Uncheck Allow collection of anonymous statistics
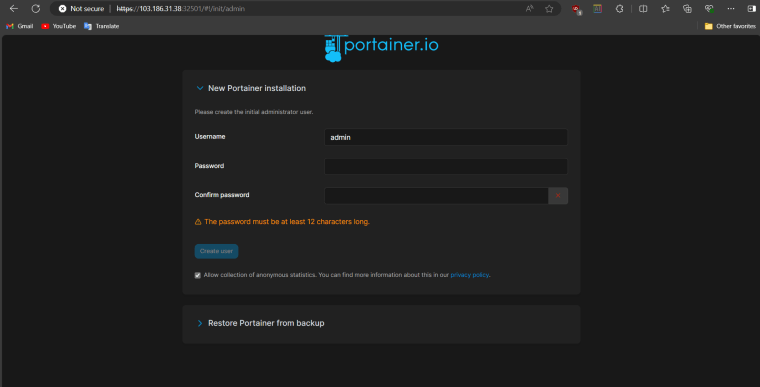The width and height of the screenshot is (760, 387). [x=198, y=275]
